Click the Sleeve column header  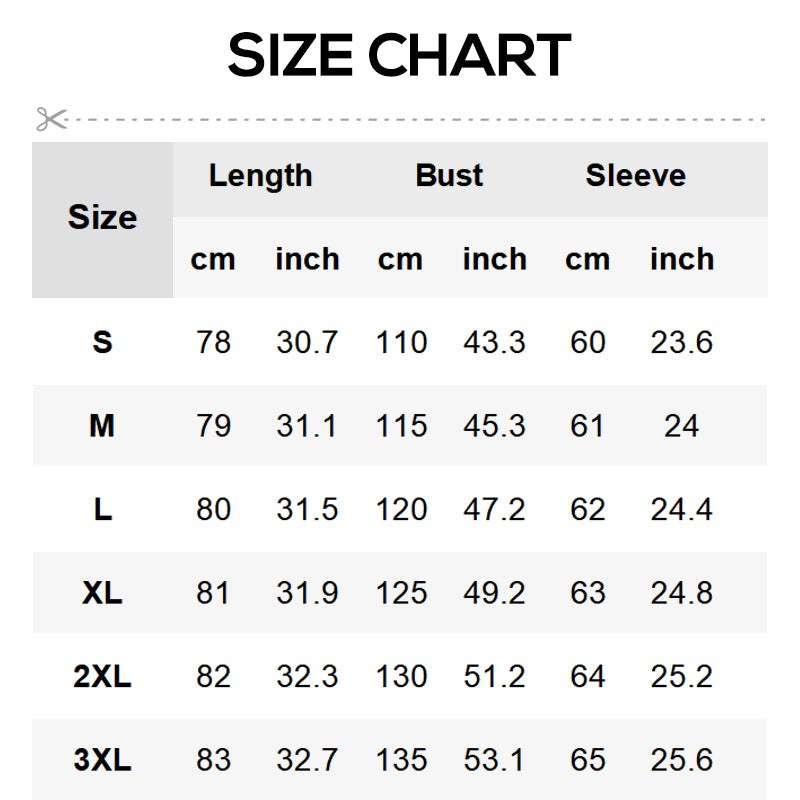[x=635, y=176]
